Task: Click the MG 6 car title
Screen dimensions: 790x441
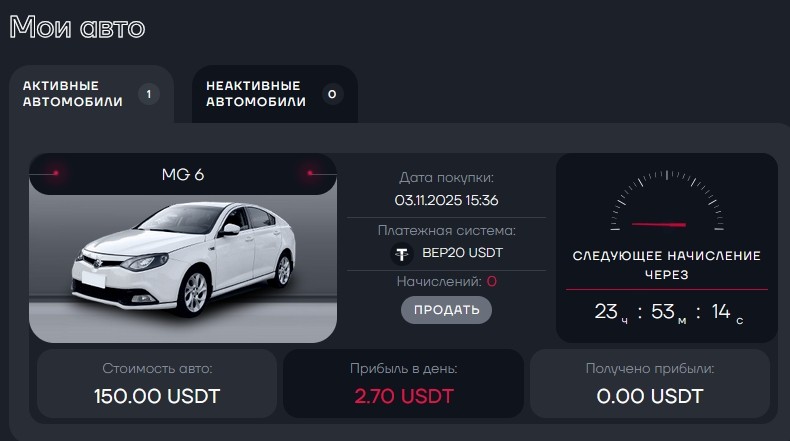Action: (x=183, y=175)
